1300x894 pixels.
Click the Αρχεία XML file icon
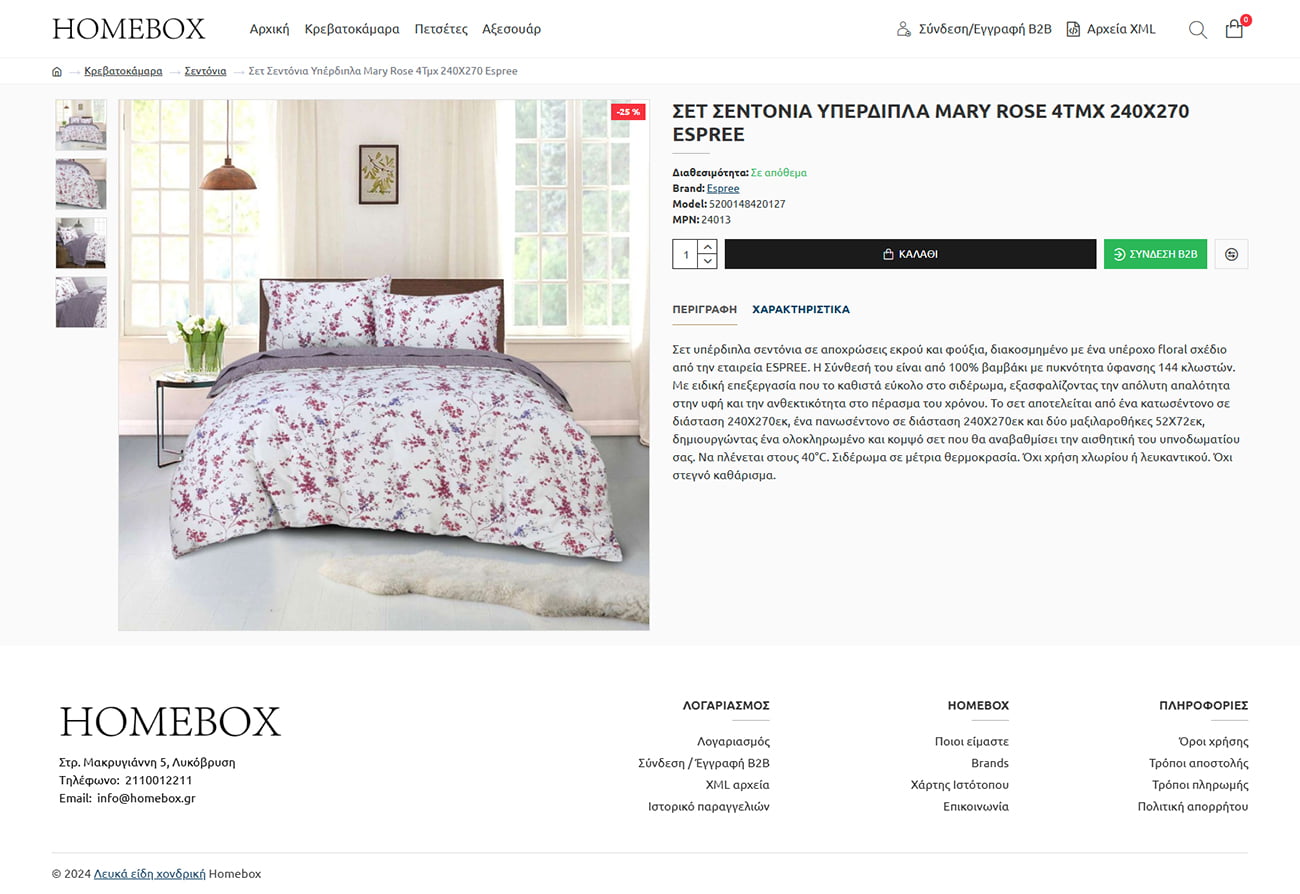point(1073,29)
